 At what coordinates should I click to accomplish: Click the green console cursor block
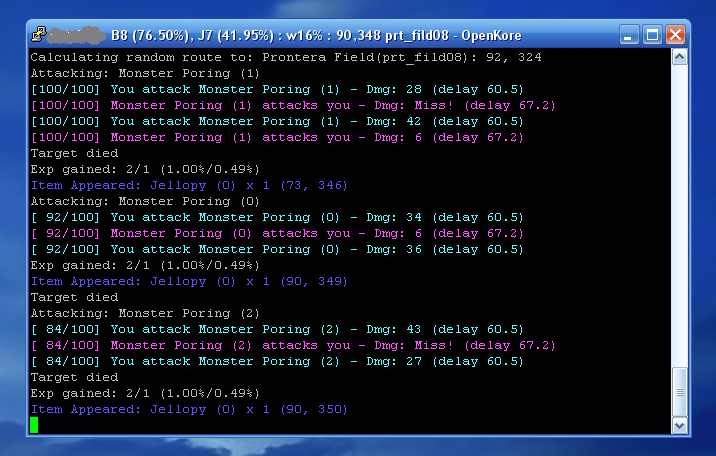tap(34, 425)
